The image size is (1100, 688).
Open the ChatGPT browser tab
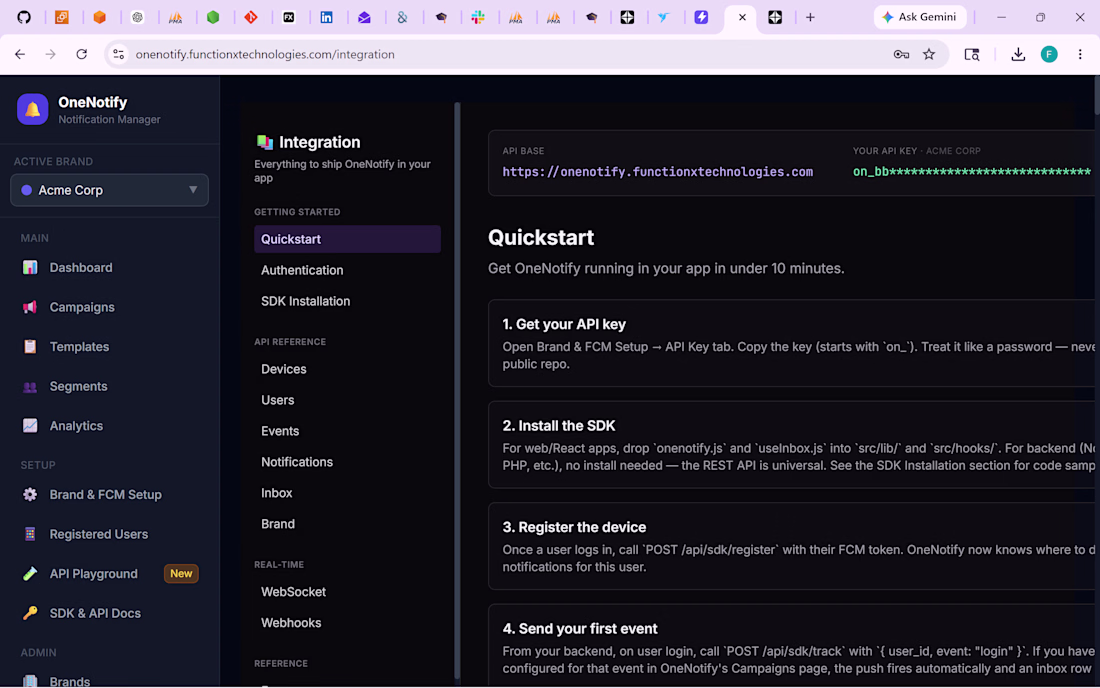tap(138, 18)
